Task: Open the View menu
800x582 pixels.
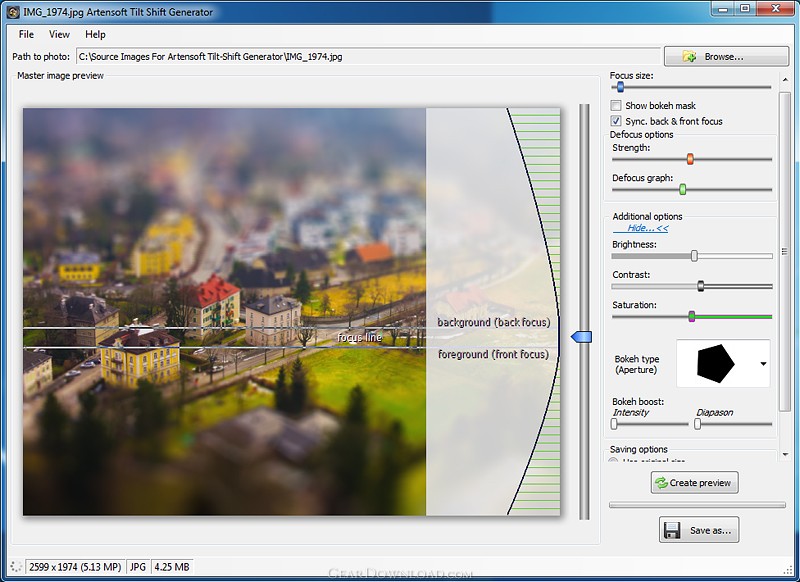Action: [59, 34]
